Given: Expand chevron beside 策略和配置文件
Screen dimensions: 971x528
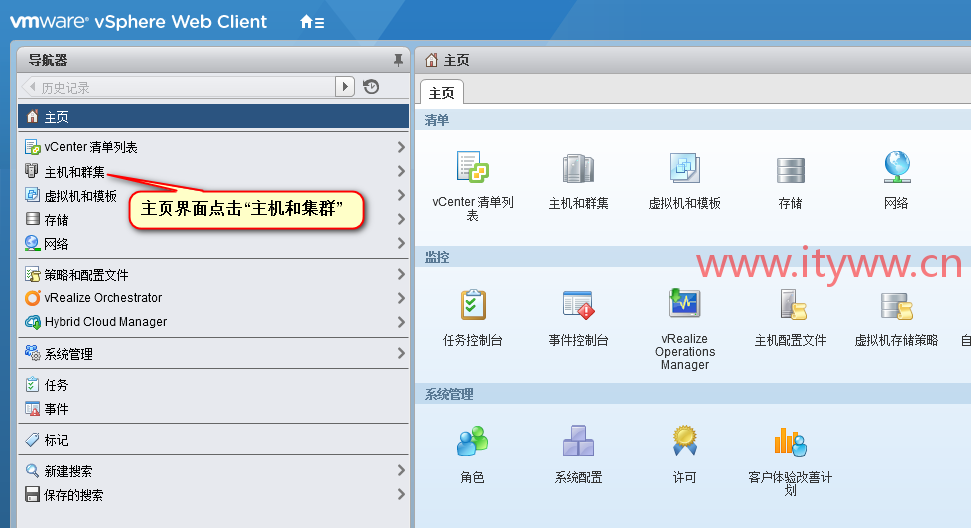Looking at the screenshot, I should 401,274.
